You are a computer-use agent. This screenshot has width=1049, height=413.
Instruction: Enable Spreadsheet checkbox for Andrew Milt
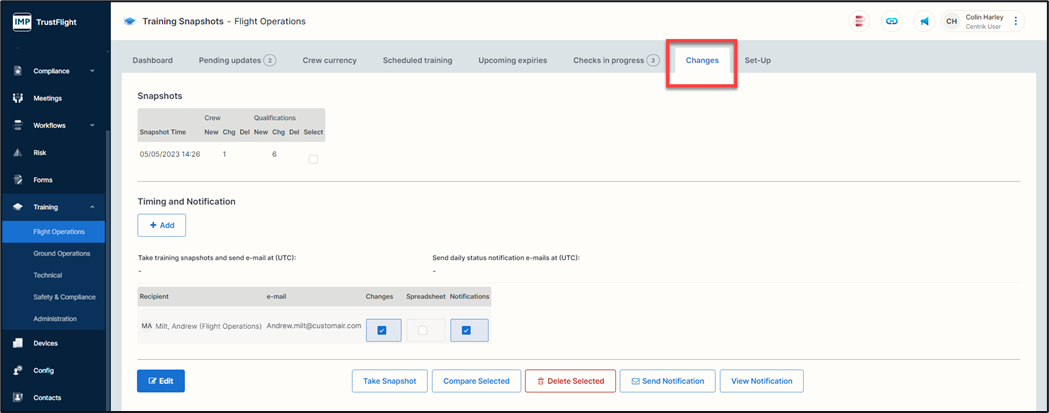(423, 331)
